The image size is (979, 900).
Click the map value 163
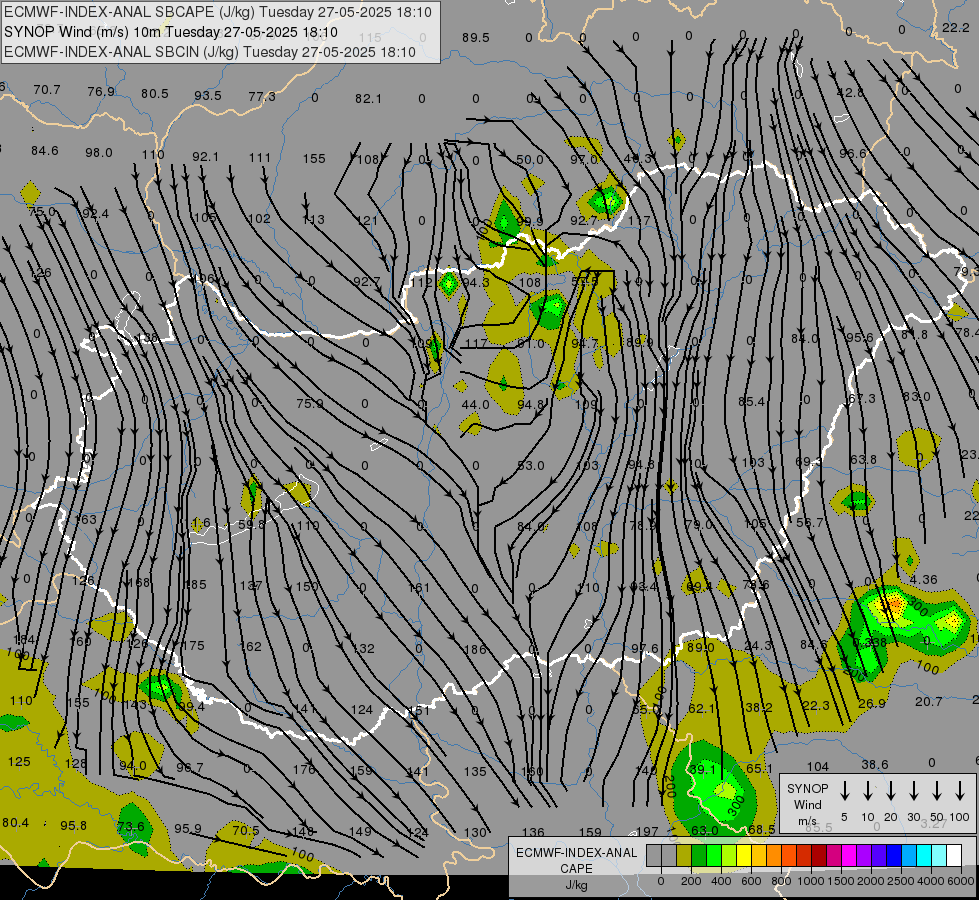(x=86, y=520)
